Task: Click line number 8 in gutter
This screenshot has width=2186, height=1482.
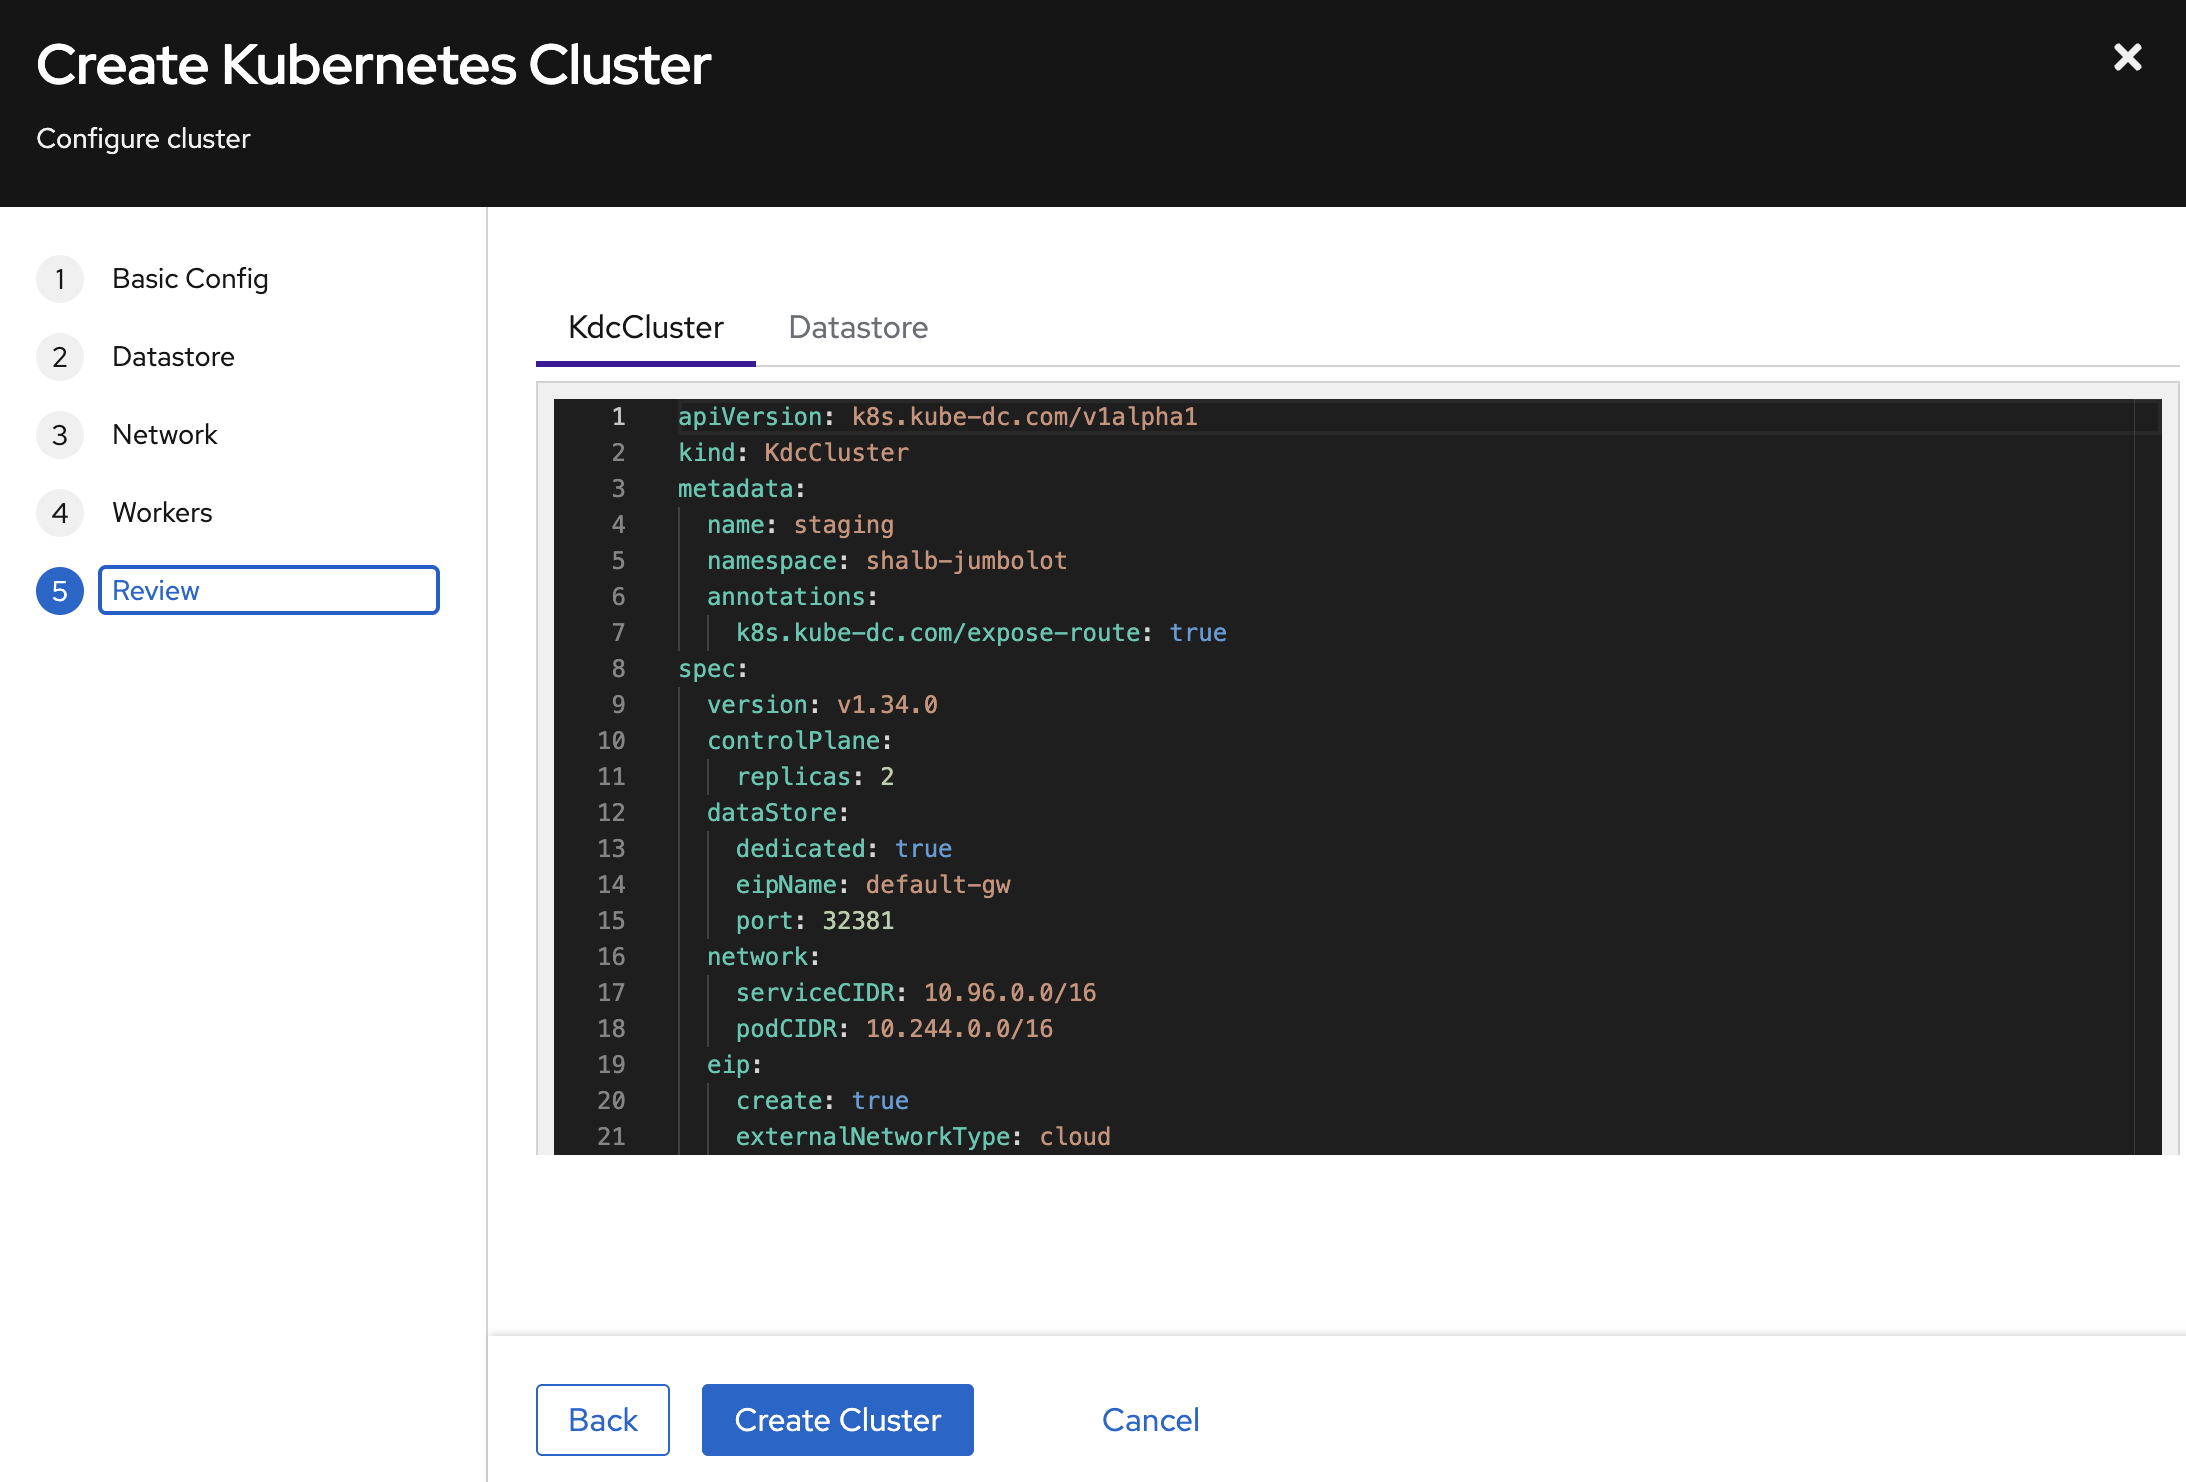Action: point(618,669)
